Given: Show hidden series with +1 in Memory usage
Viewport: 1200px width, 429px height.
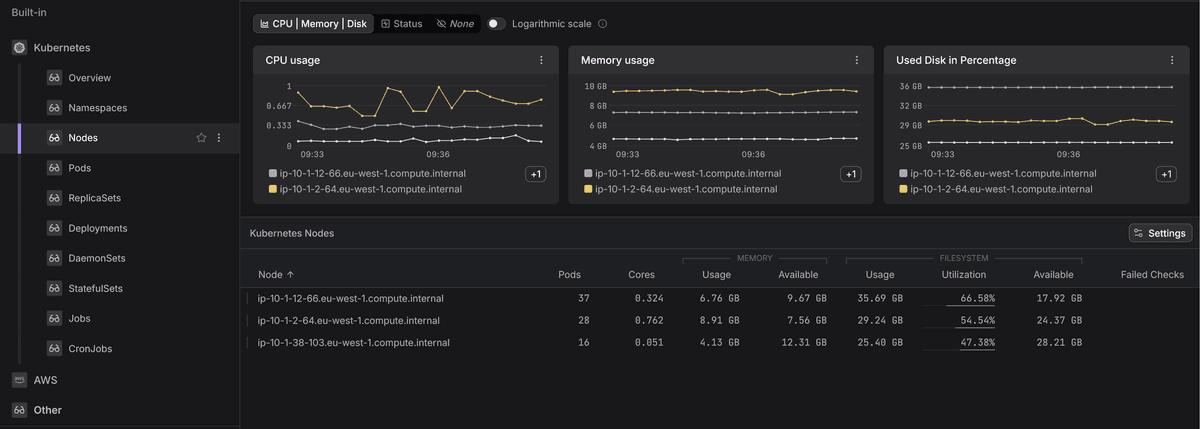Looking at the screenshot, I should click(x=851, y=174).
